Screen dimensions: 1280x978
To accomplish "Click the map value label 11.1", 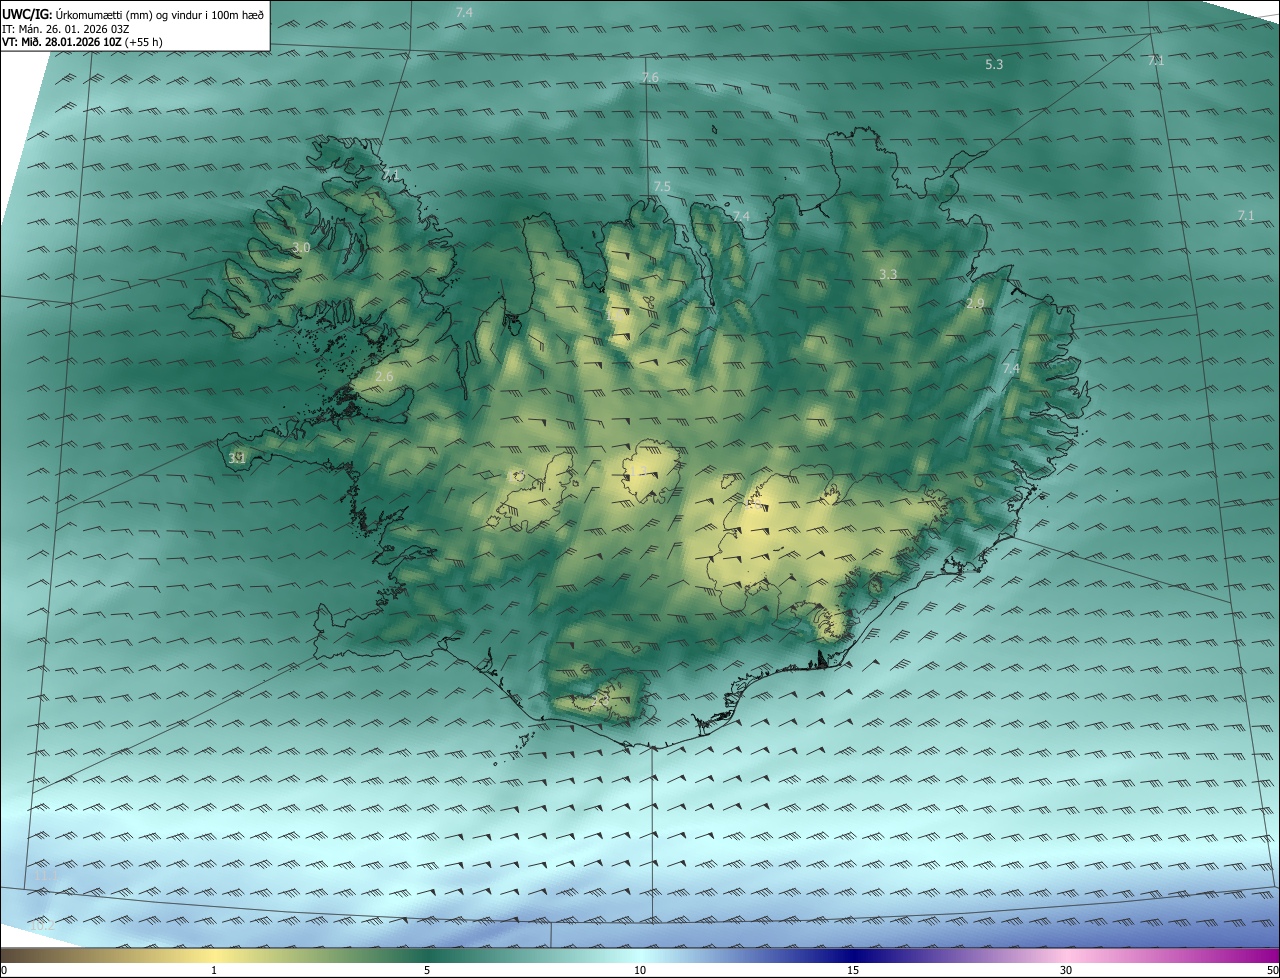I will pyautogui.click(x=47, y=877).
